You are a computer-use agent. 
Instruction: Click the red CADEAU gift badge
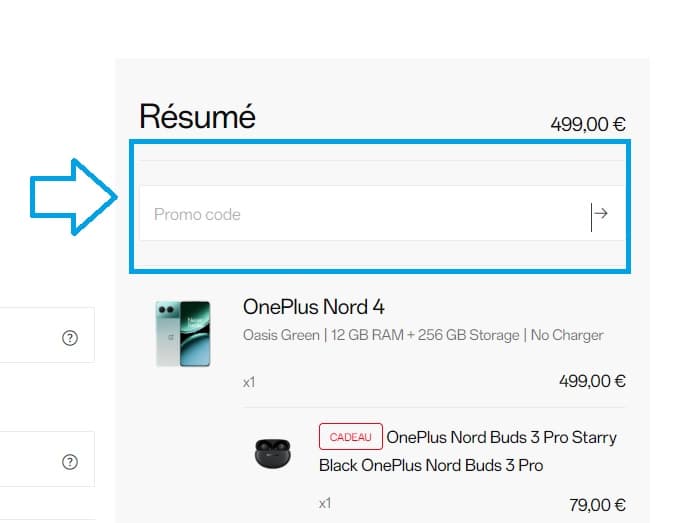[x=350, y=437]
